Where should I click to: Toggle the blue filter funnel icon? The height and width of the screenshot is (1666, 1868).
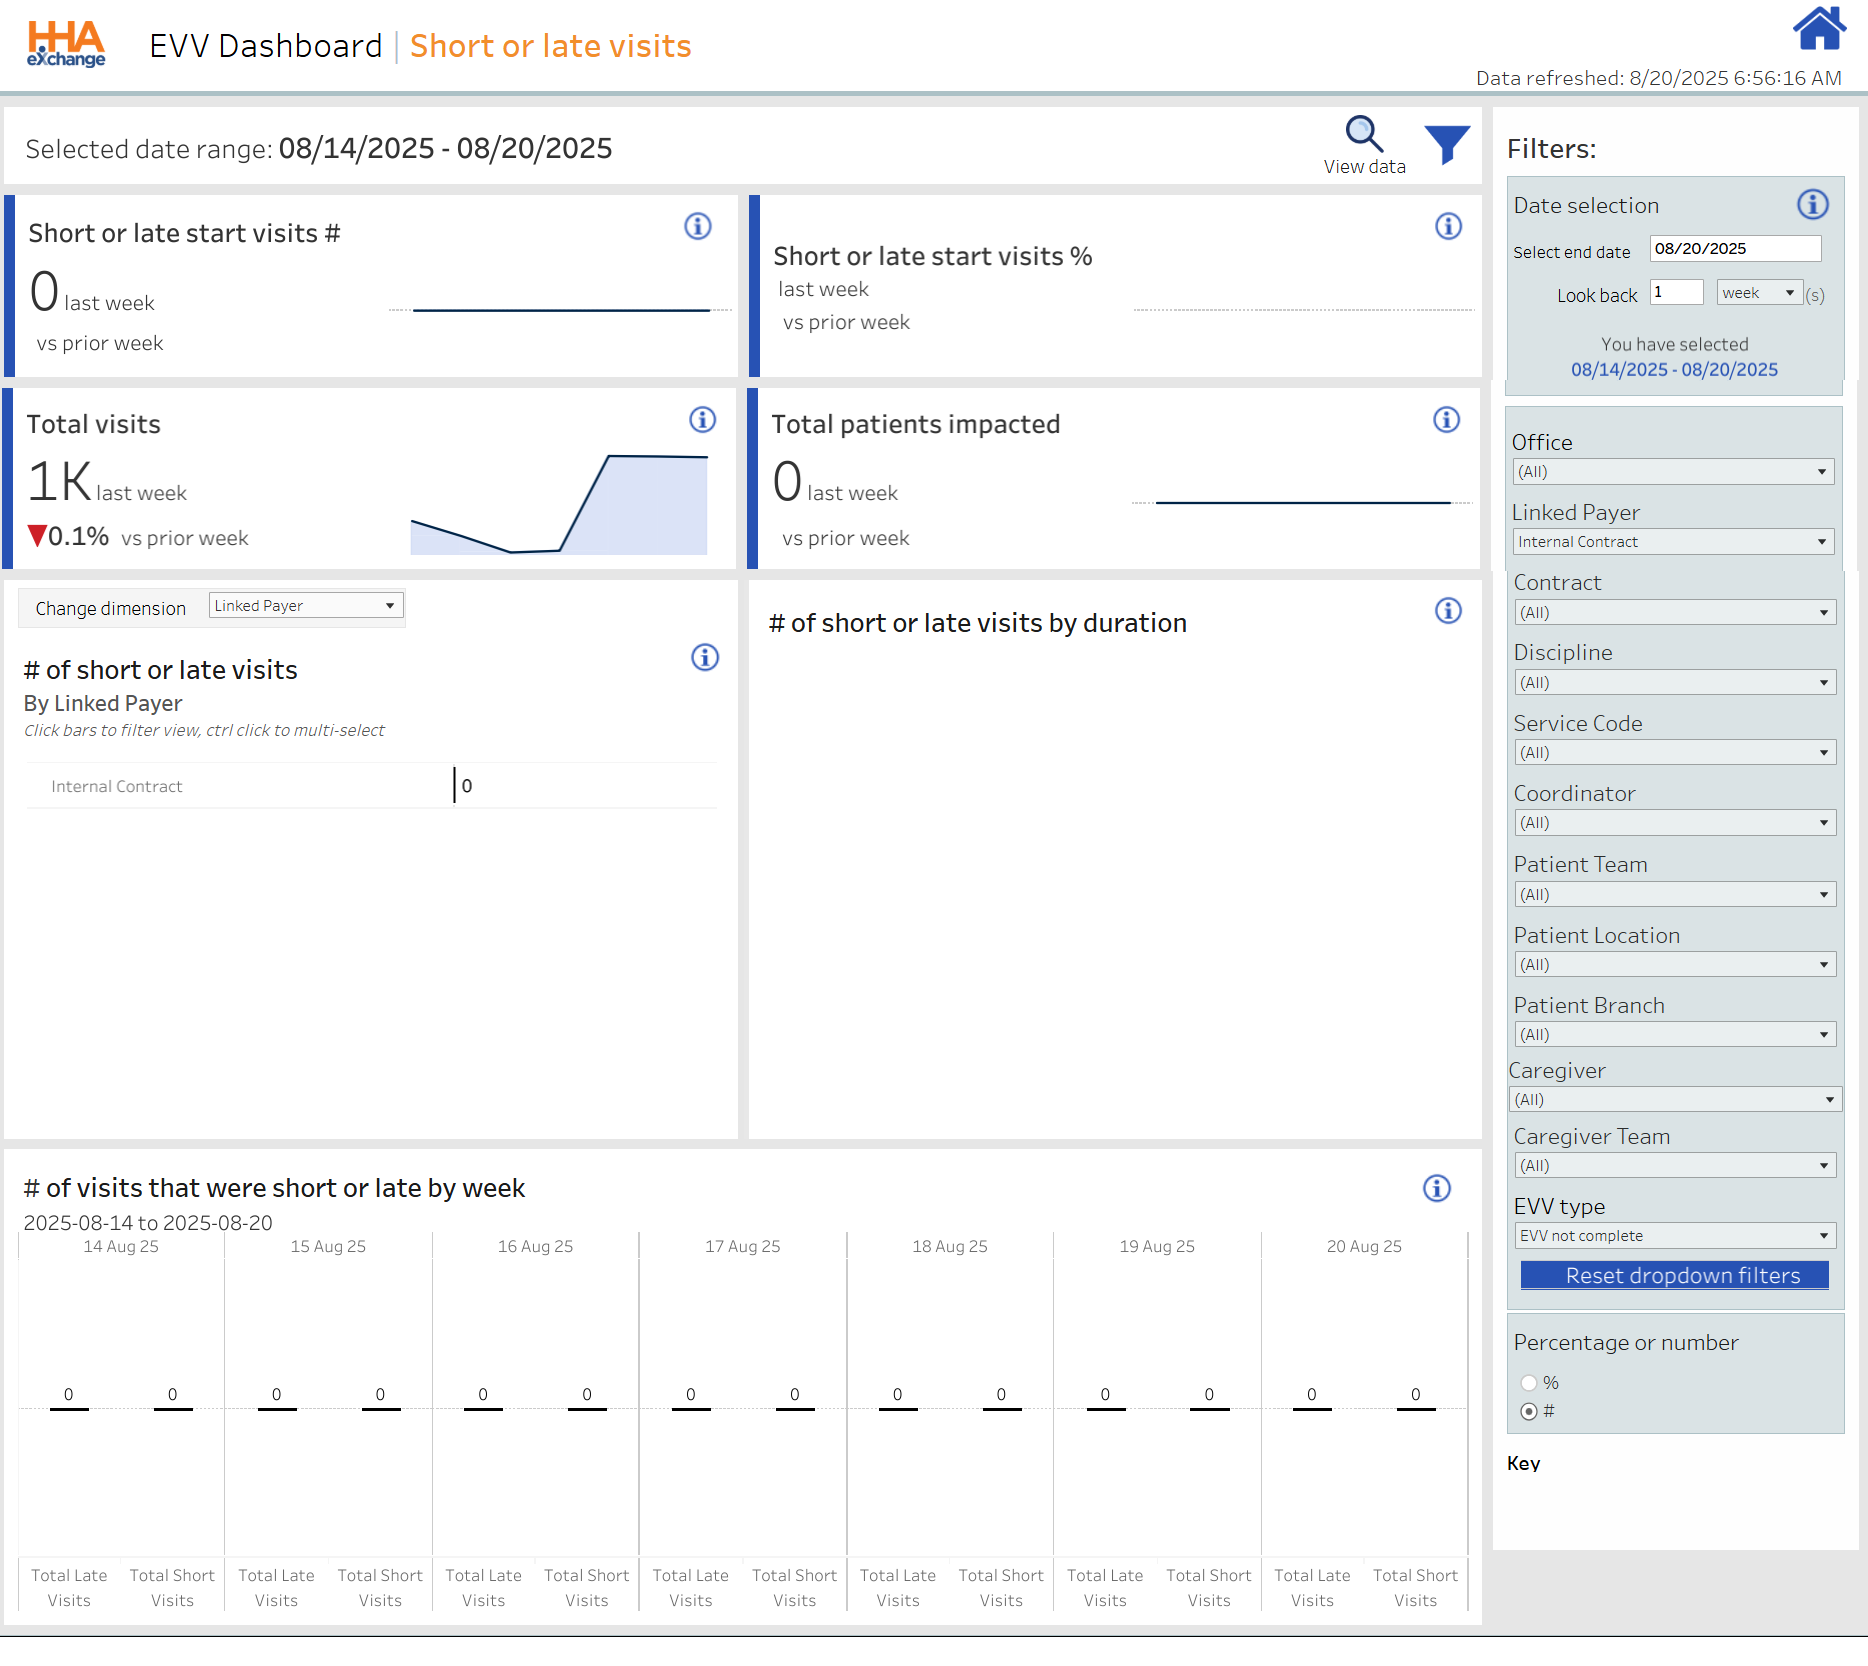point(1446,145)
